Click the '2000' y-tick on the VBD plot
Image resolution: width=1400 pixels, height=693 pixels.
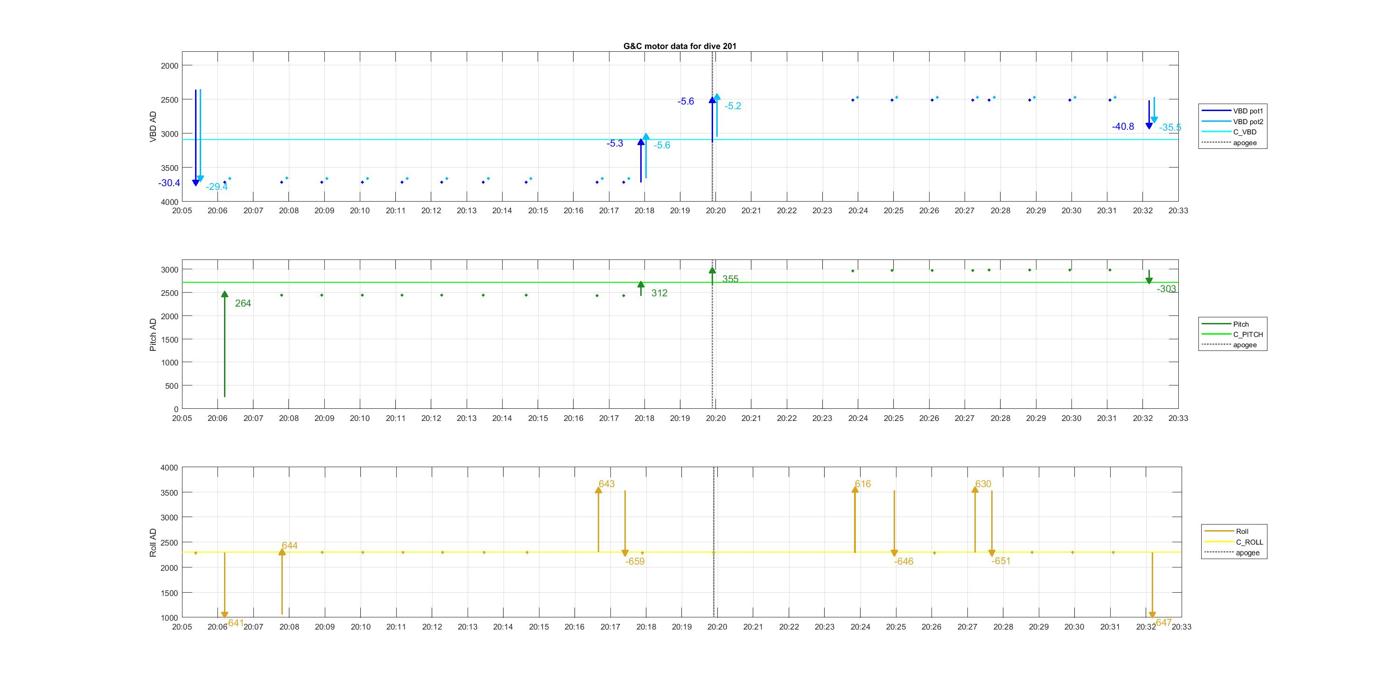tap(169, 66)
